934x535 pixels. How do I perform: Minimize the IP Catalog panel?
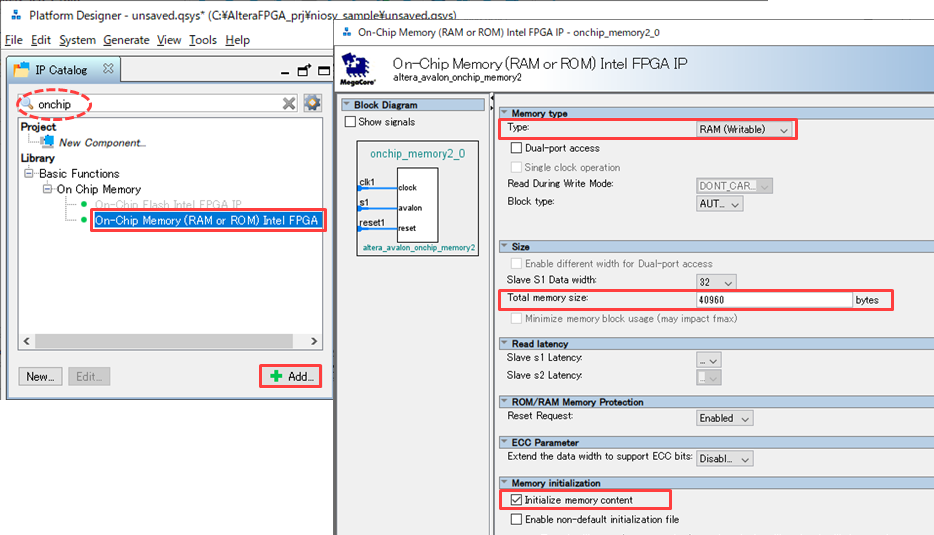[x=285, y=72]
